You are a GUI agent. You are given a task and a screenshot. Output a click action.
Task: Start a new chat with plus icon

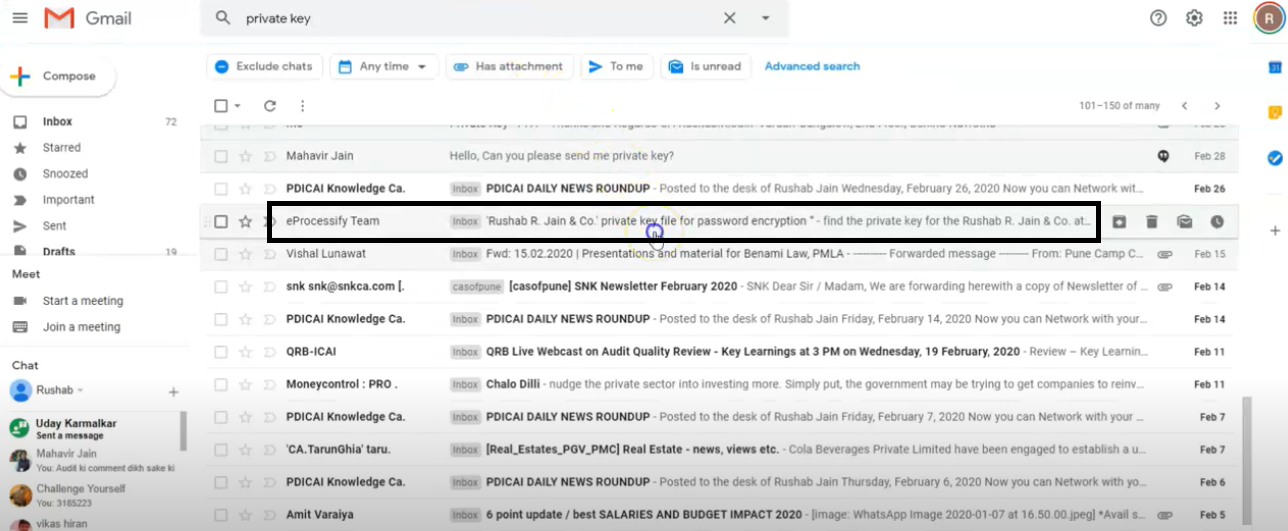[x=173, y=392]
